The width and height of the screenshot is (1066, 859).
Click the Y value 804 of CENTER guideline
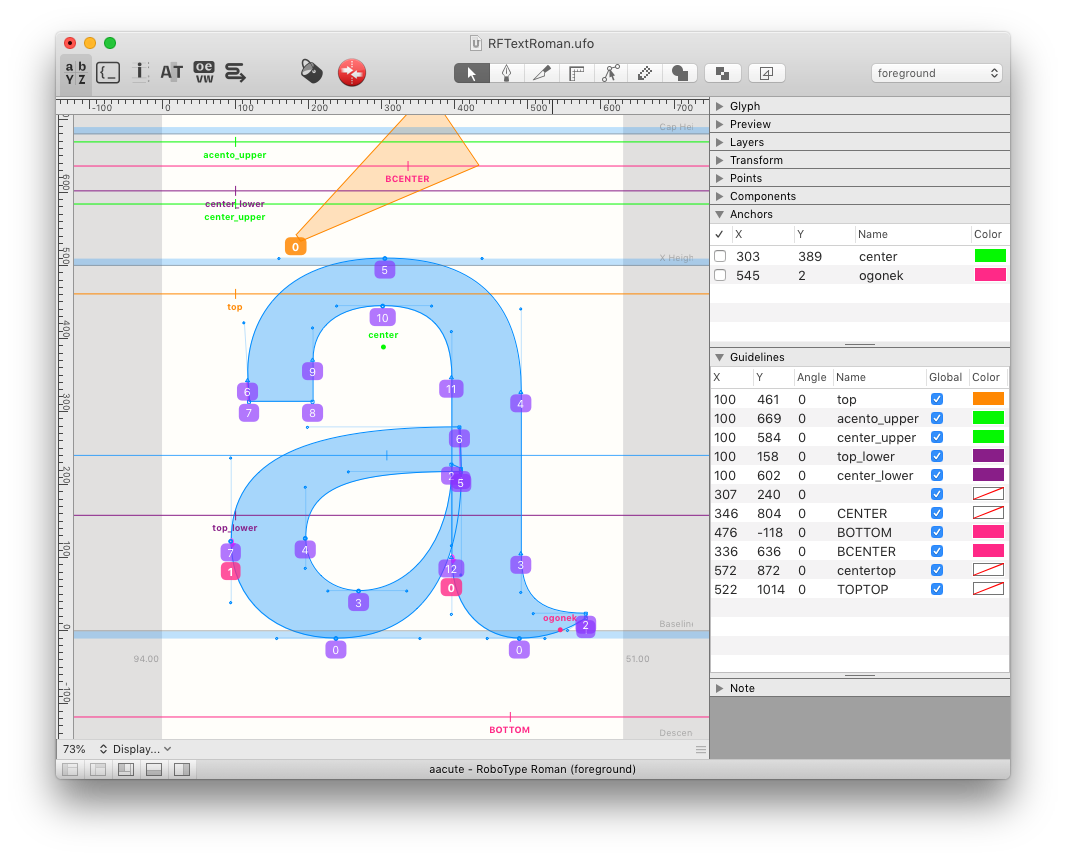(769, 514)
